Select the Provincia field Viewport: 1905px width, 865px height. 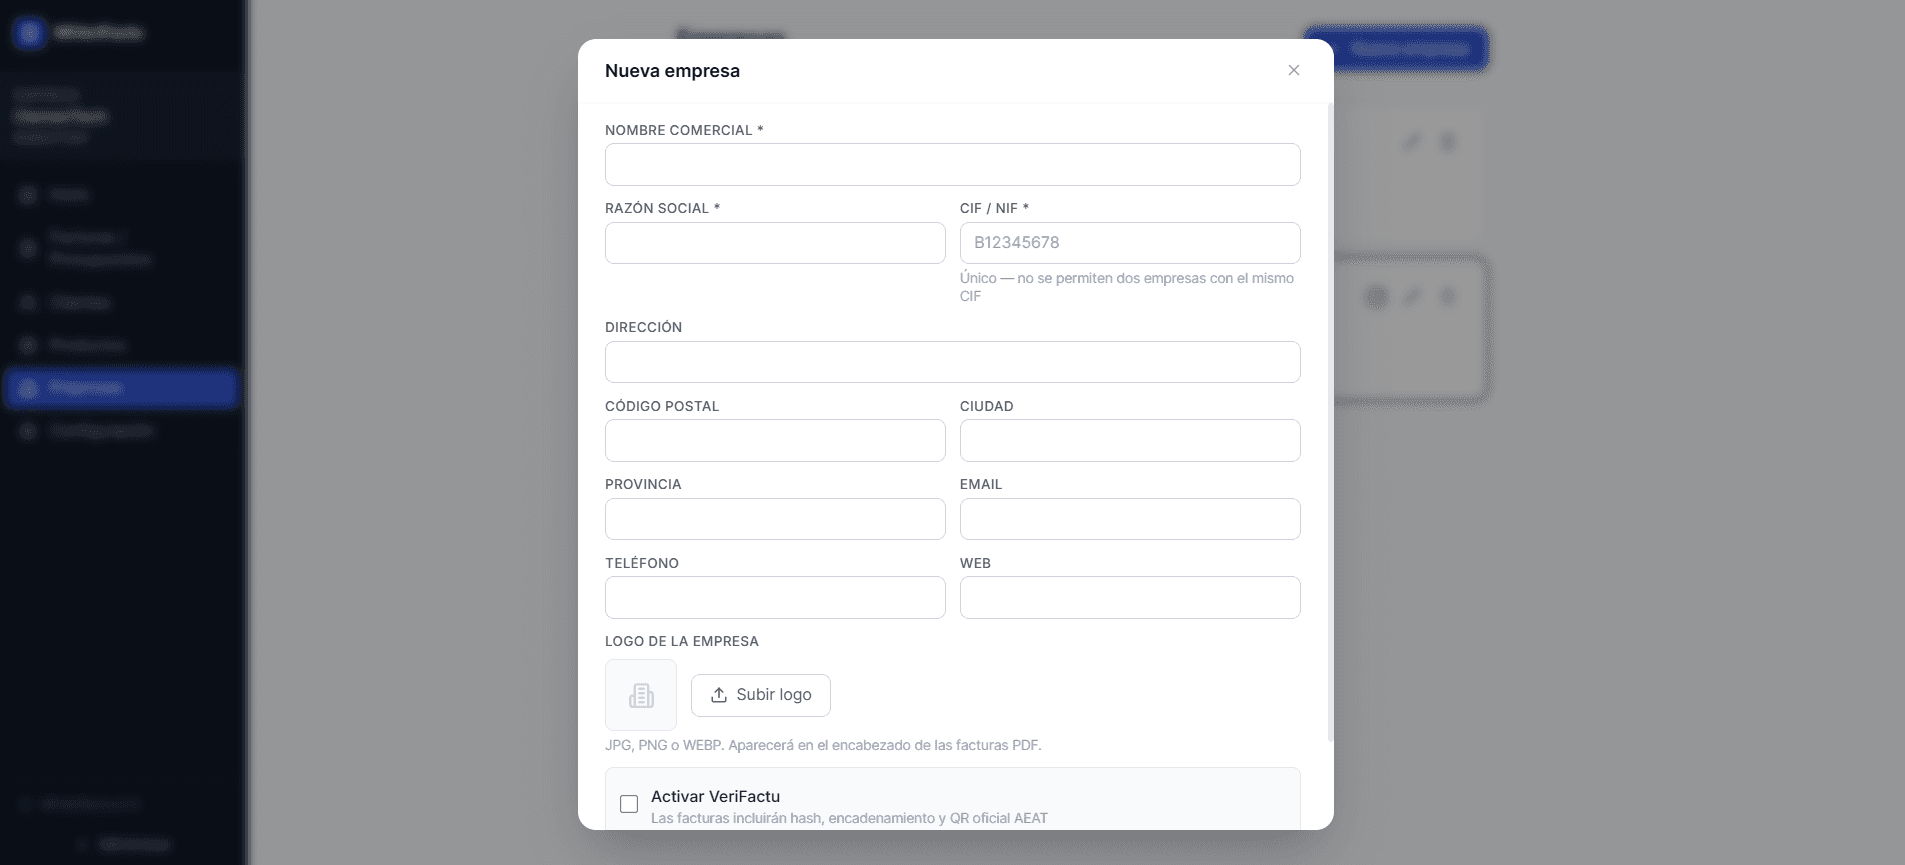point(775,519)
